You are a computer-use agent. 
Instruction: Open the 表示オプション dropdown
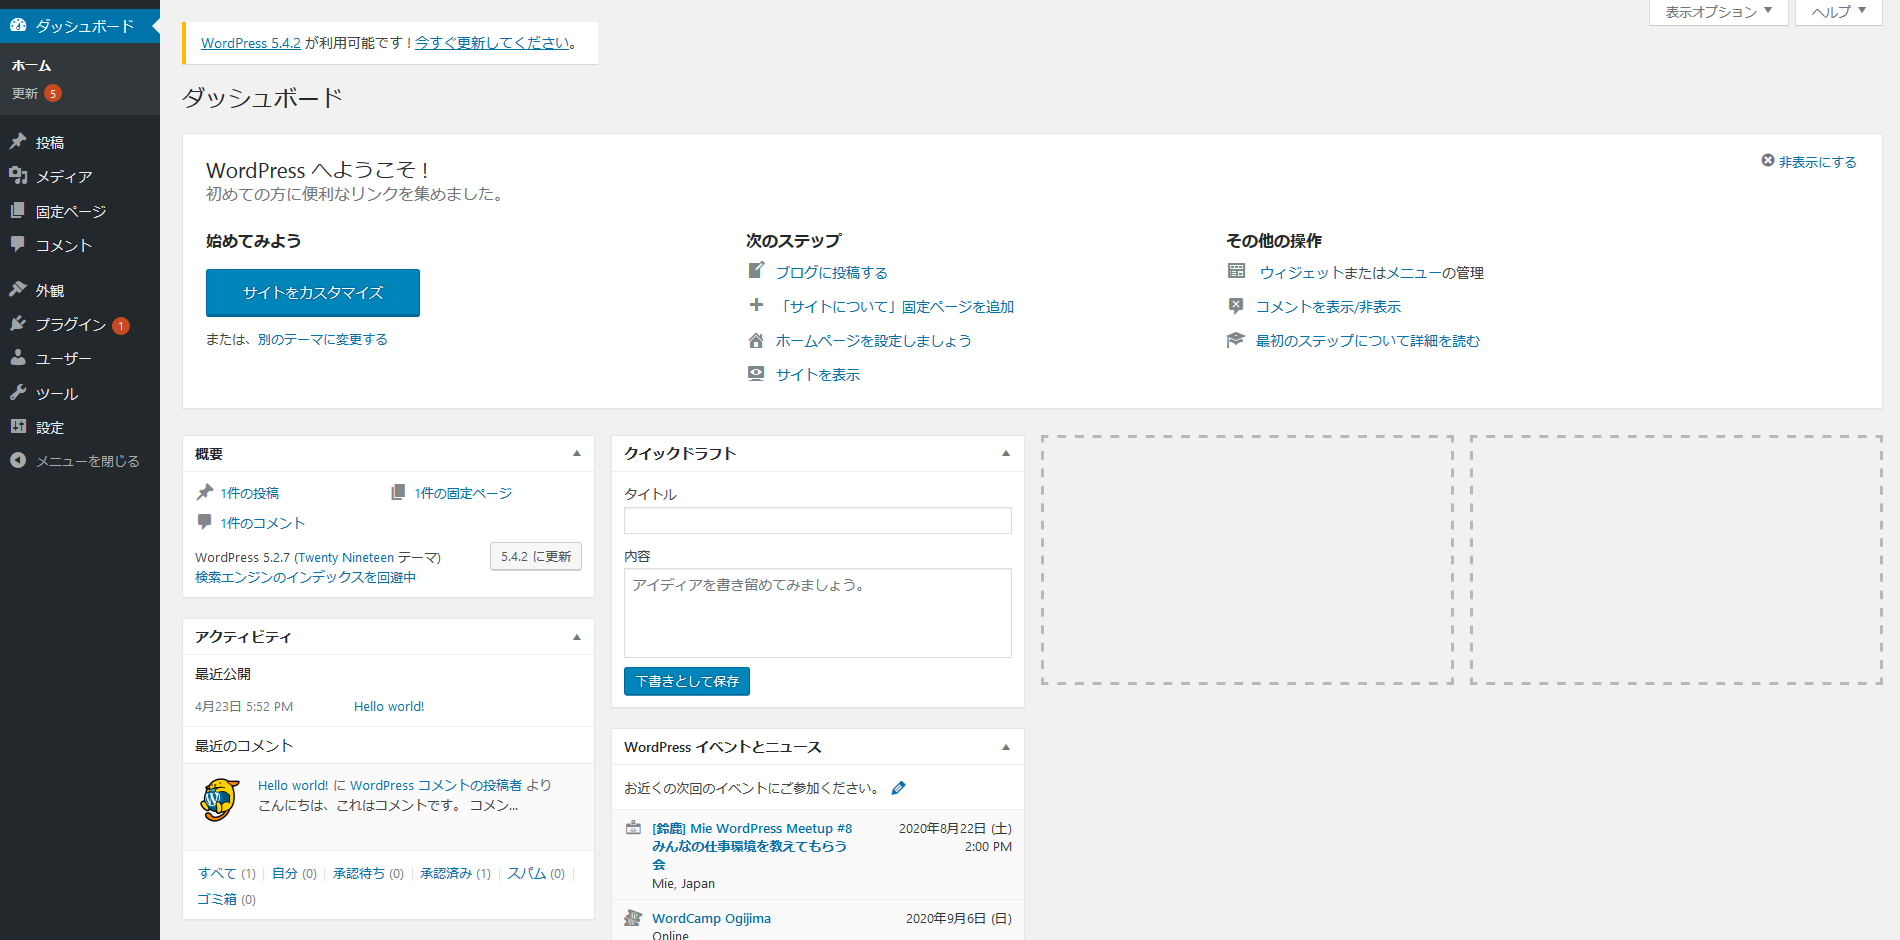point(1718,12)
